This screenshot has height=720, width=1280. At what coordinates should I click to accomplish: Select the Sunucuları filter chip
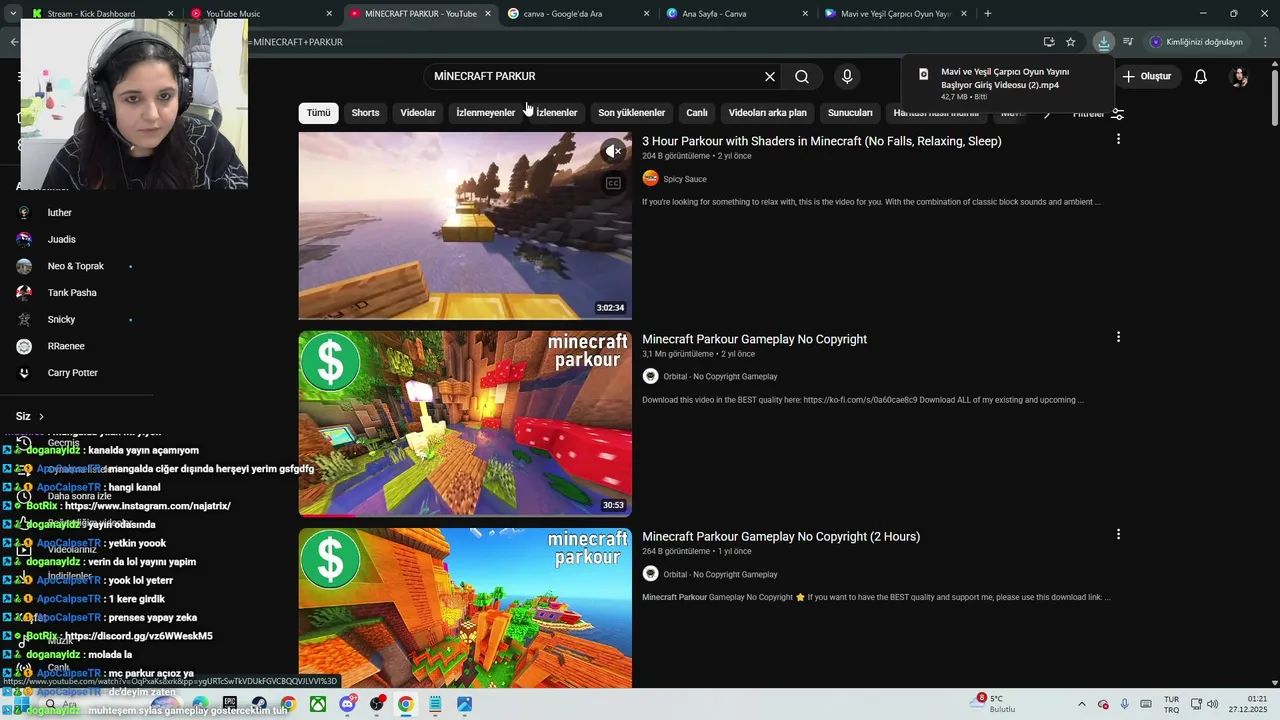pos(850,113)
